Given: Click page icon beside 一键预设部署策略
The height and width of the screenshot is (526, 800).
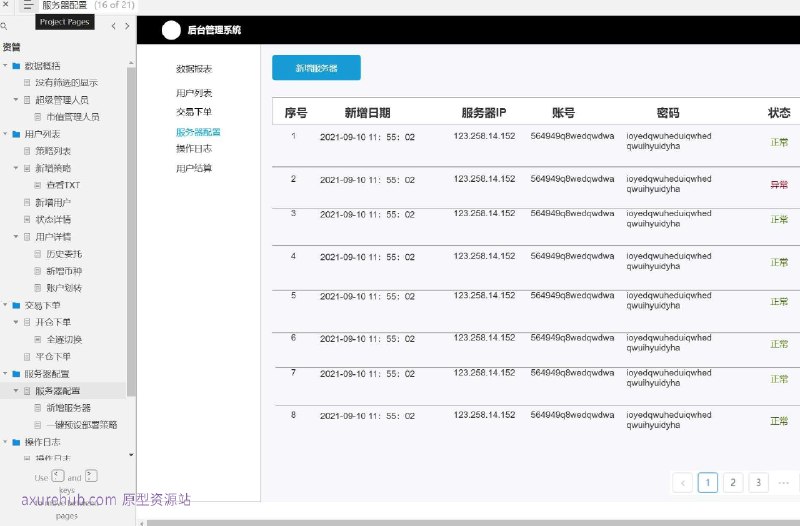Looking at the screenshot, I should pyautogui.click(x=38, y=424).
